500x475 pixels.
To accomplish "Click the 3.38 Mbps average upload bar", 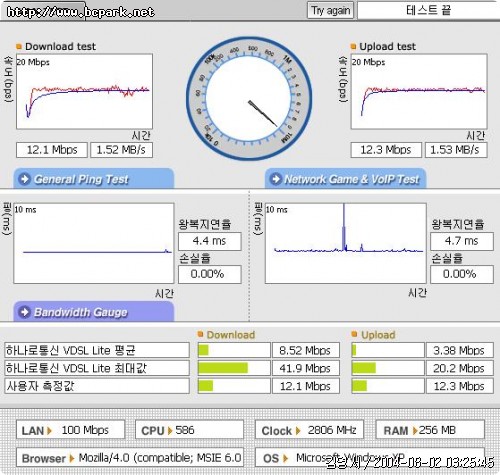I will [388, 350].
